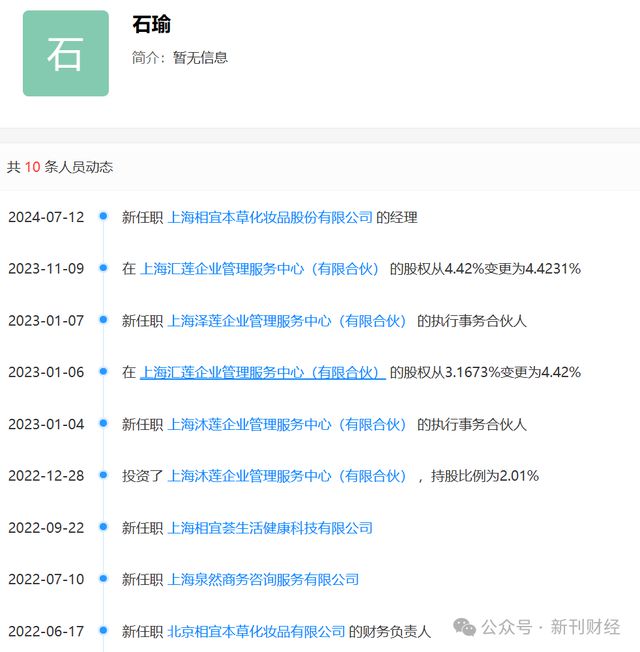Click the date 2022-06-17
This screenshot has width=640, height=652.
pos(46,631)
